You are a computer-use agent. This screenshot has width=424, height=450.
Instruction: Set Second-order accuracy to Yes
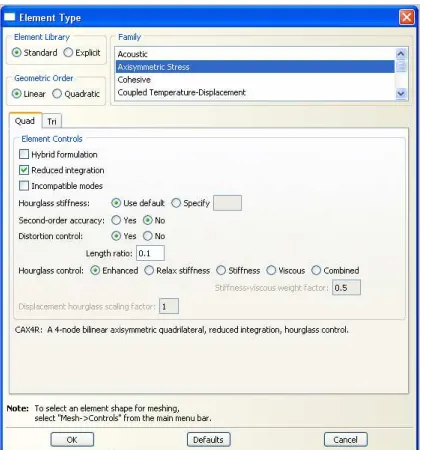point(116,220)
